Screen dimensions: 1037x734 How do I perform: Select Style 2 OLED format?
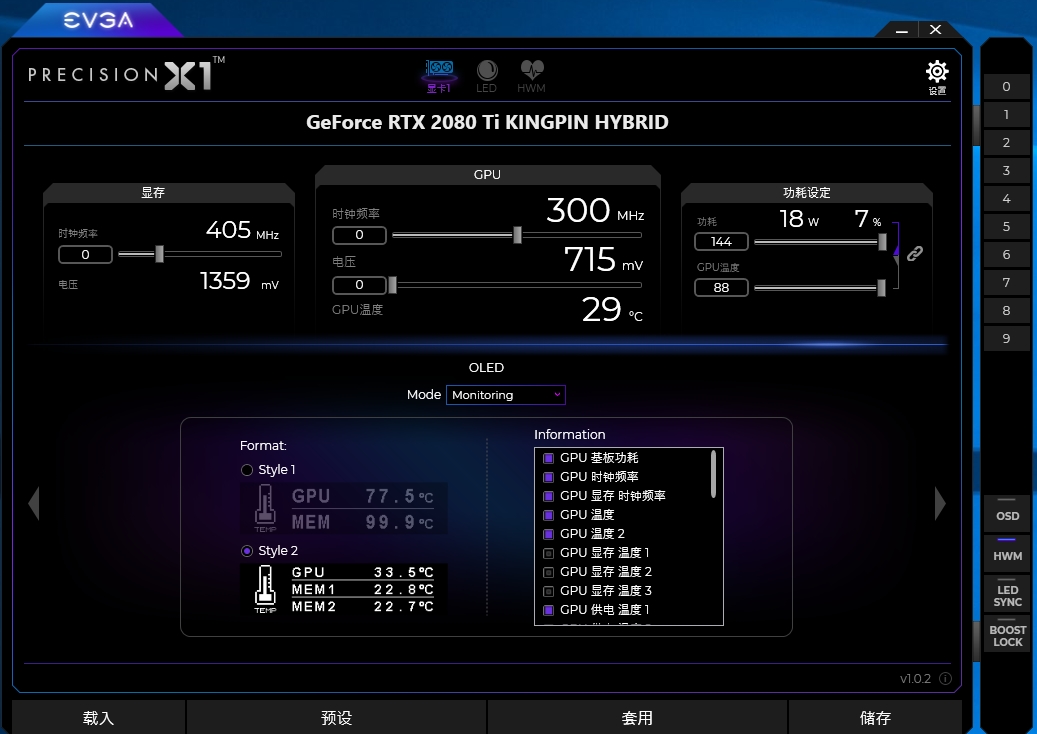point(247,551)
